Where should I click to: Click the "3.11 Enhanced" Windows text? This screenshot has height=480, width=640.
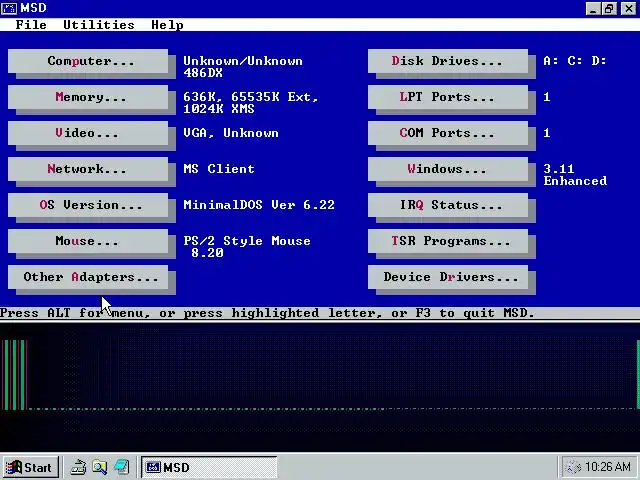575,175
